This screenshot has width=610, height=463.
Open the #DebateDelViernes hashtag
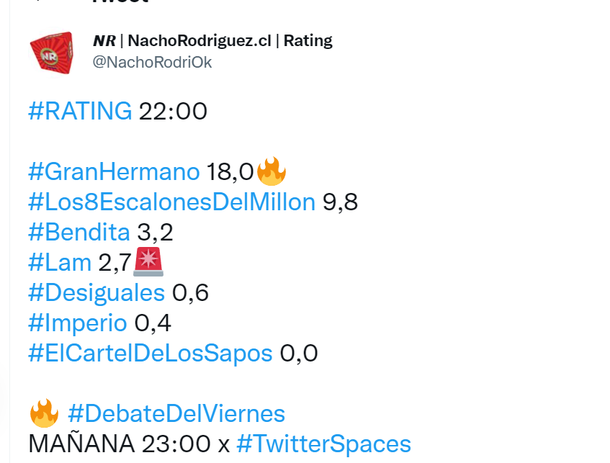coord(177,414)
